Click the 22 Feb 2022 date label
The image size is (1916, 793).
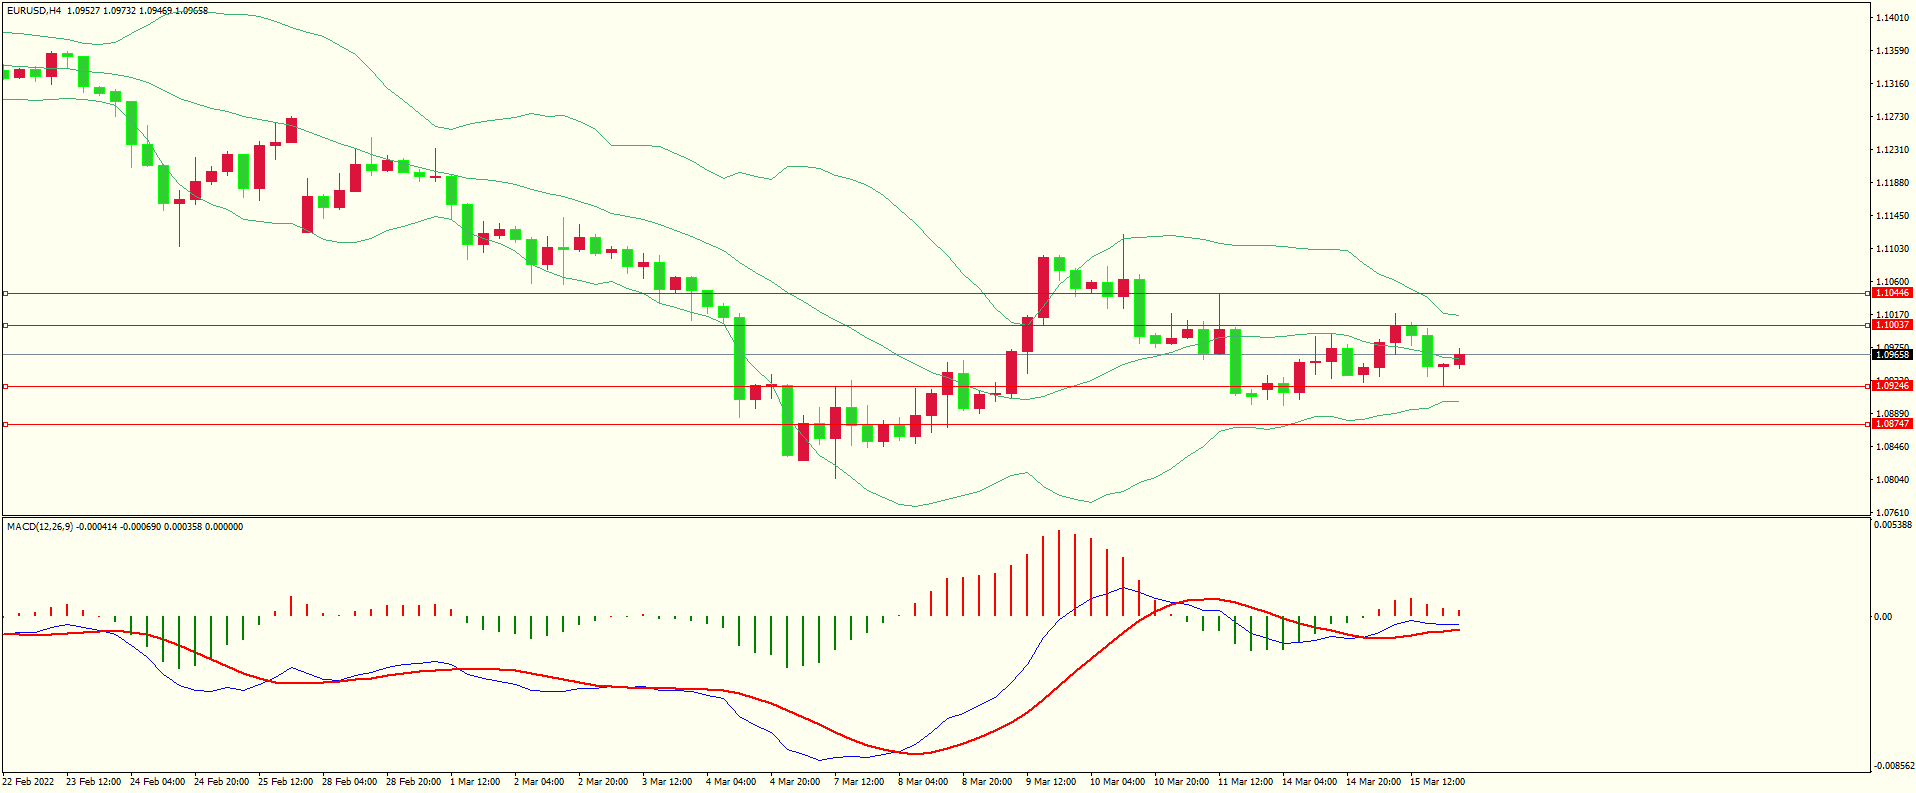(28, 782)
